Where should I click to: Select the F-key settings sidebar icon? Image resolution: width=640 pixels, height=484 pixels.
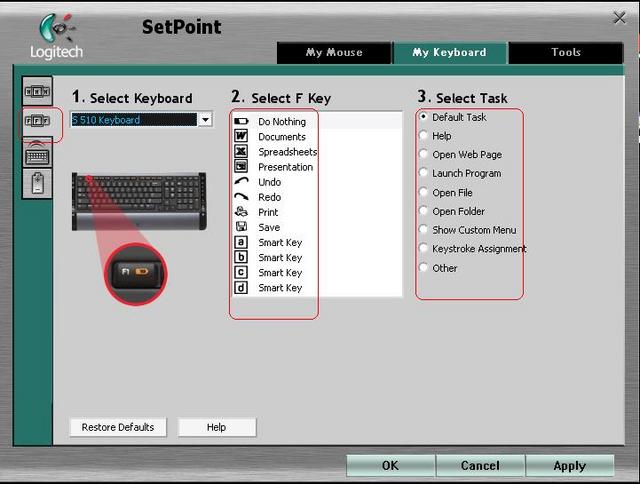point(37,122)
